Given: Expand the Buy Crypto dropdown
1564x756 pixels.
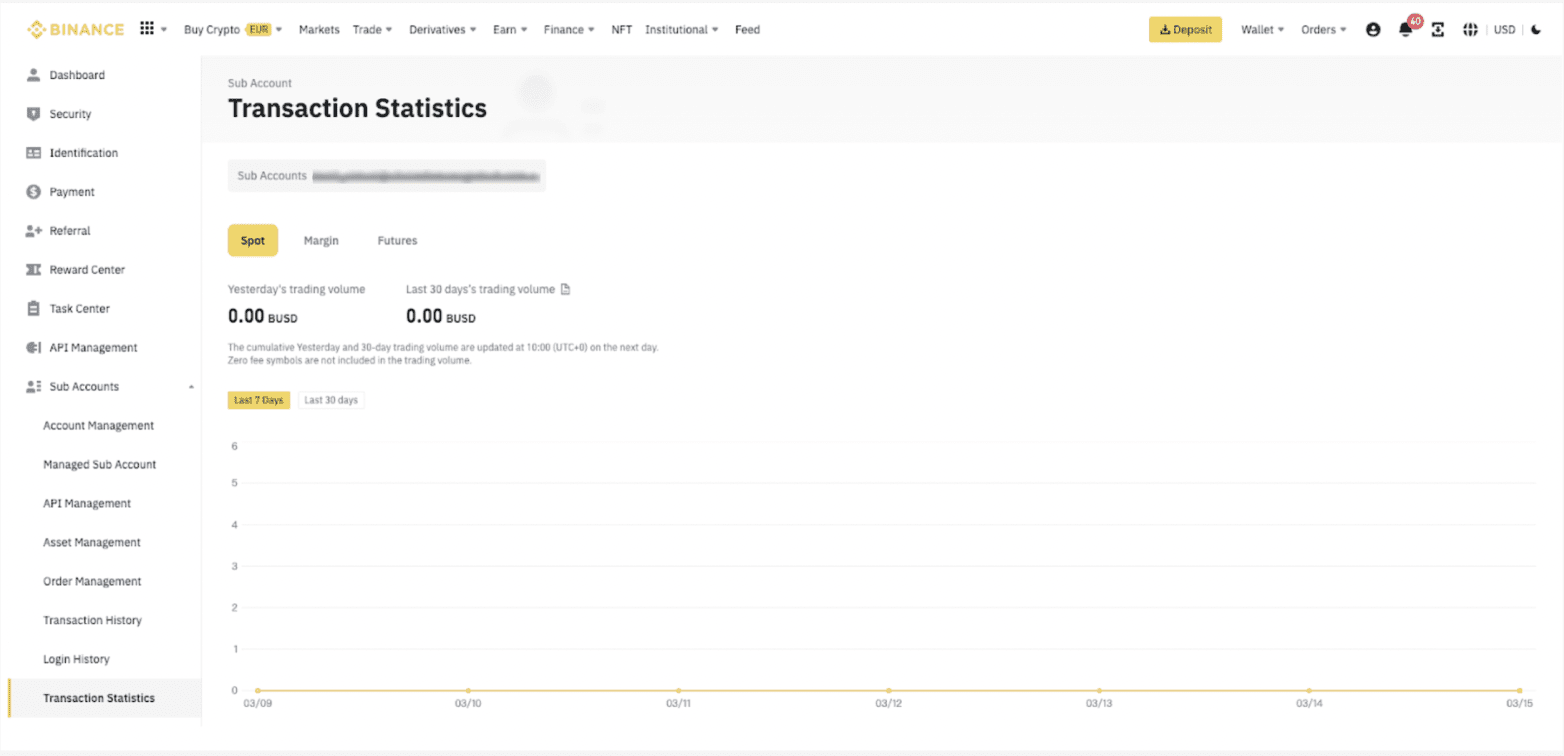Looking at the screenshot, I should tap(233, 30).
